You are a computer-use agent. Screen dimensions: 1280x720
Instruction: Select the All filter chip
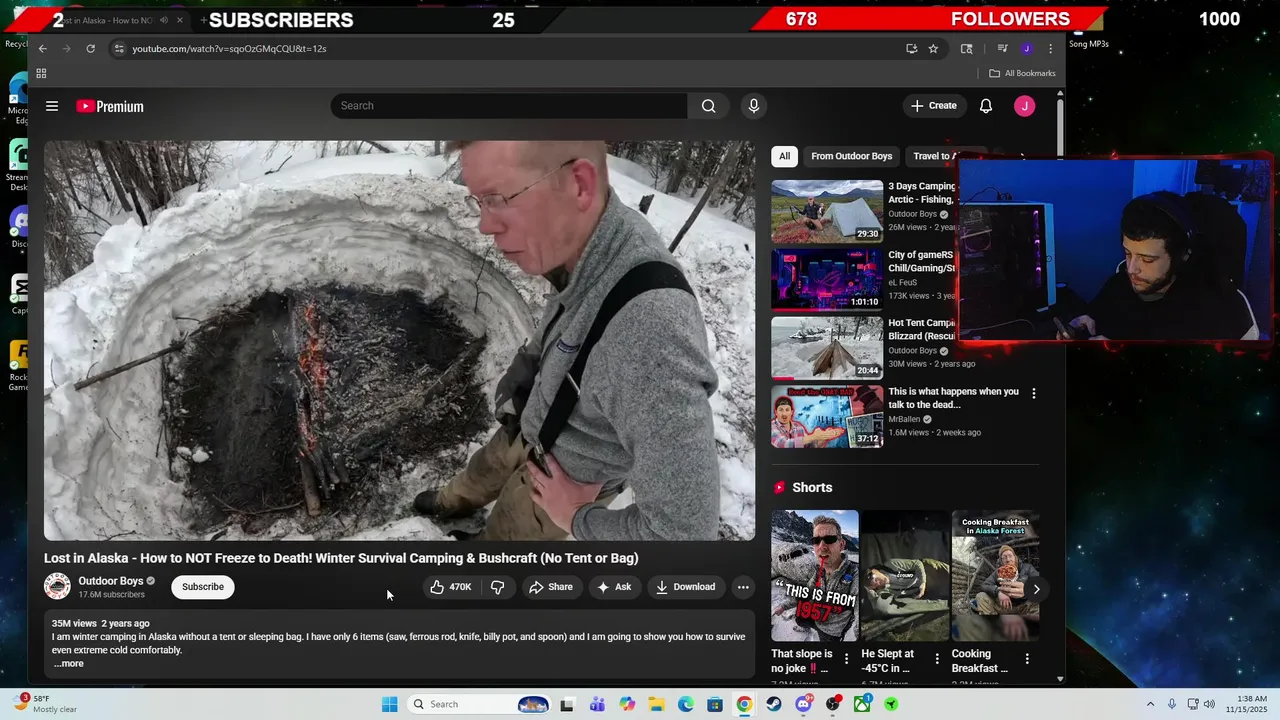[x=784, y=156]
